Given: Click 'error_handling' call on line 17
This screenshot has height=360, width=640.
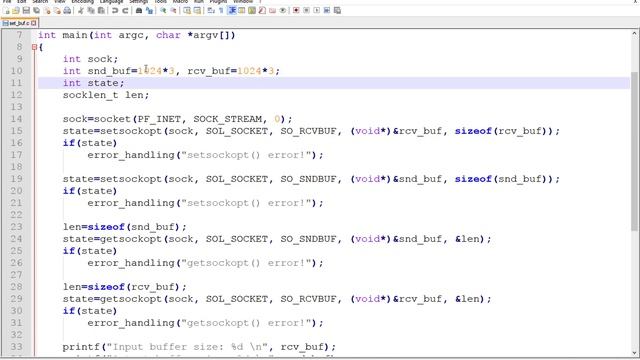Looking at the screenshot, I should [x=131, y=155].
